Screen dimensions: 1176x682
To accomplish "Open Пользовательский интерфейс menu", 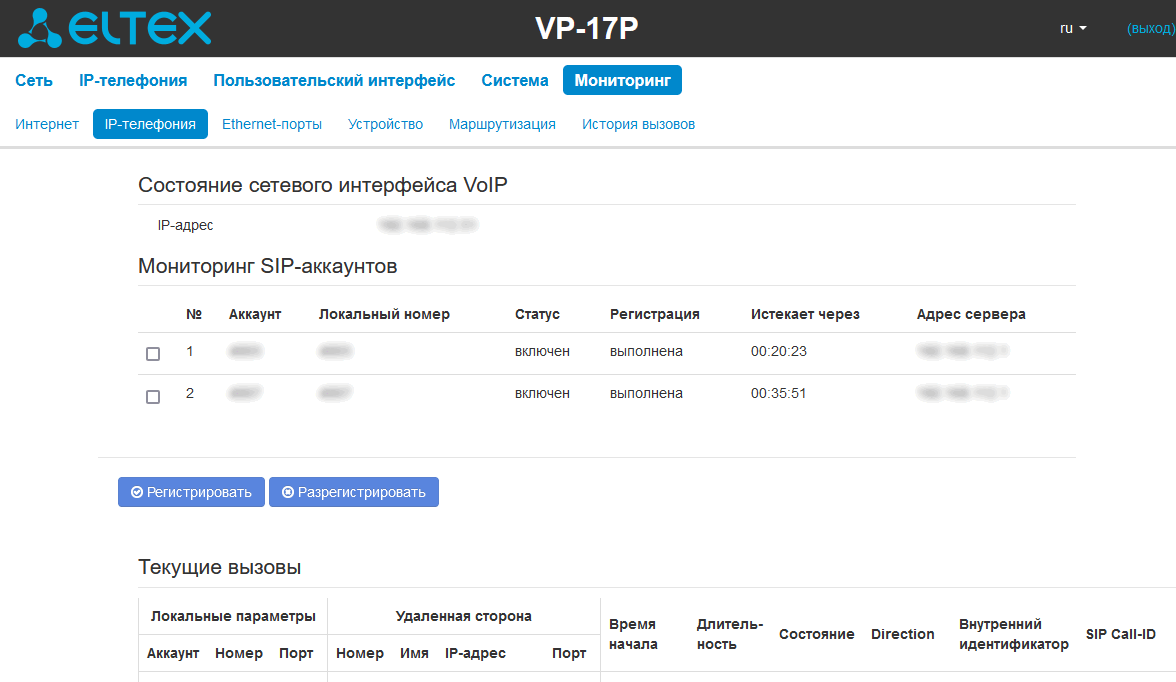I will [x=334, y=80].
